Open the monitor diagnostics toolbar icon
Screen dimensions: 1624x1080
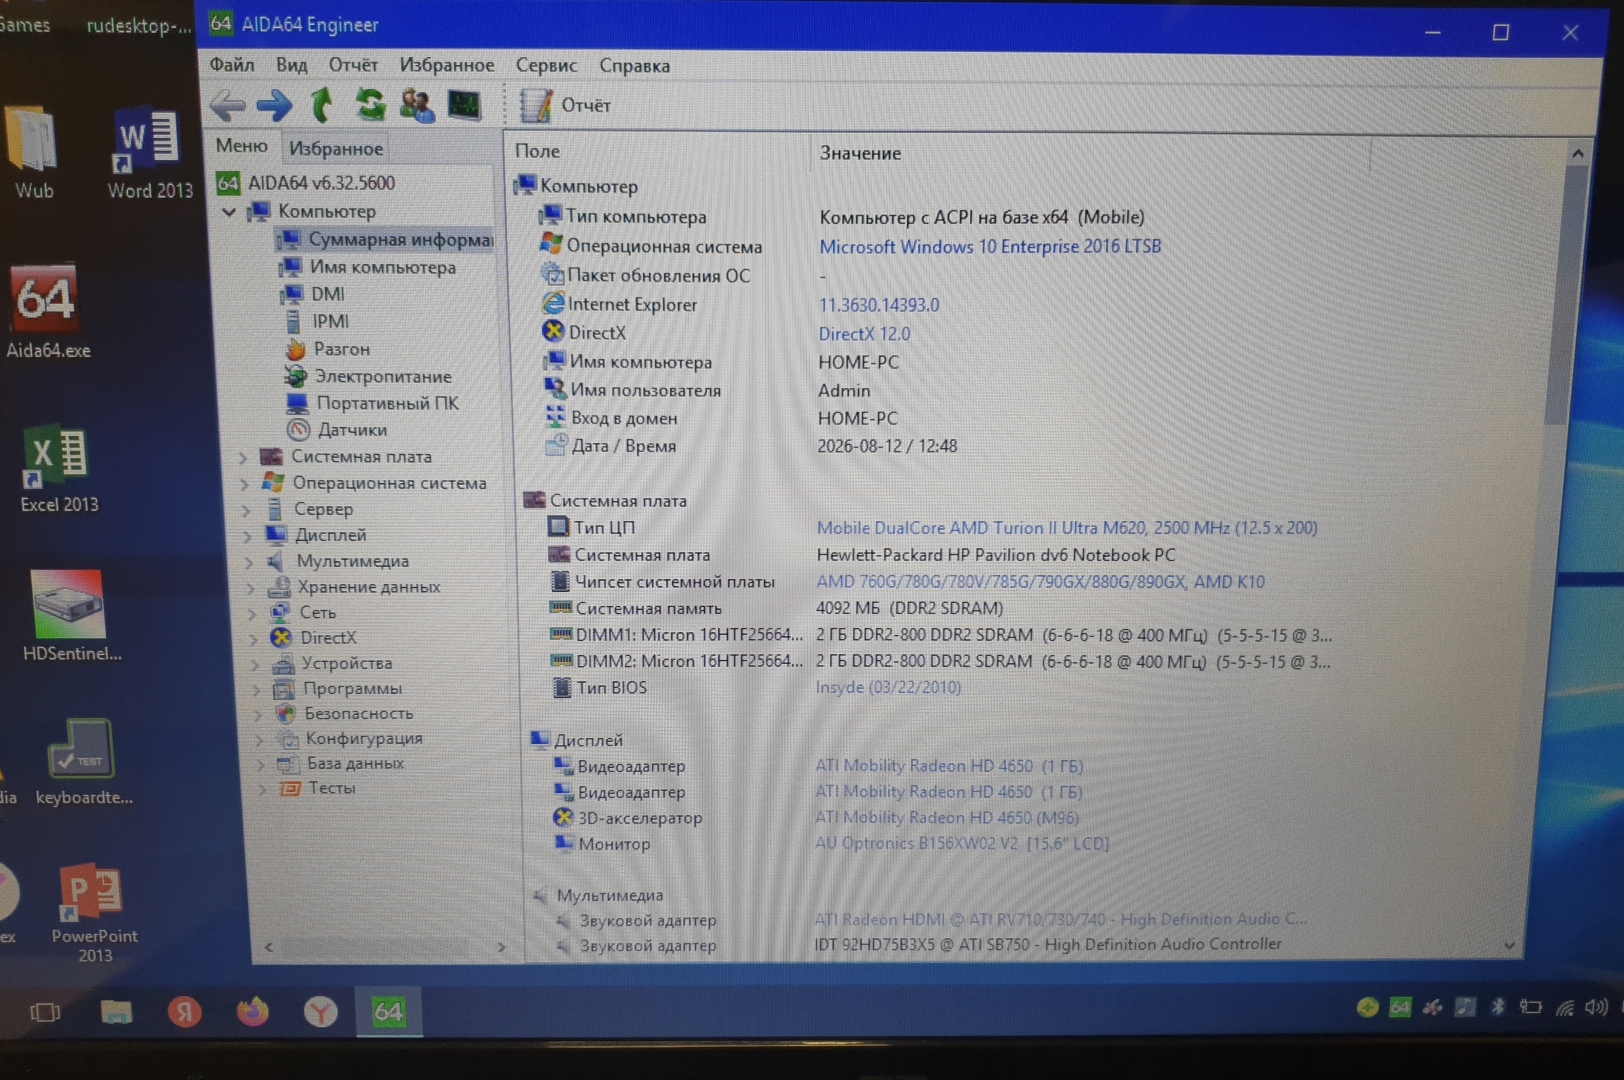click(x=464, y=105)
